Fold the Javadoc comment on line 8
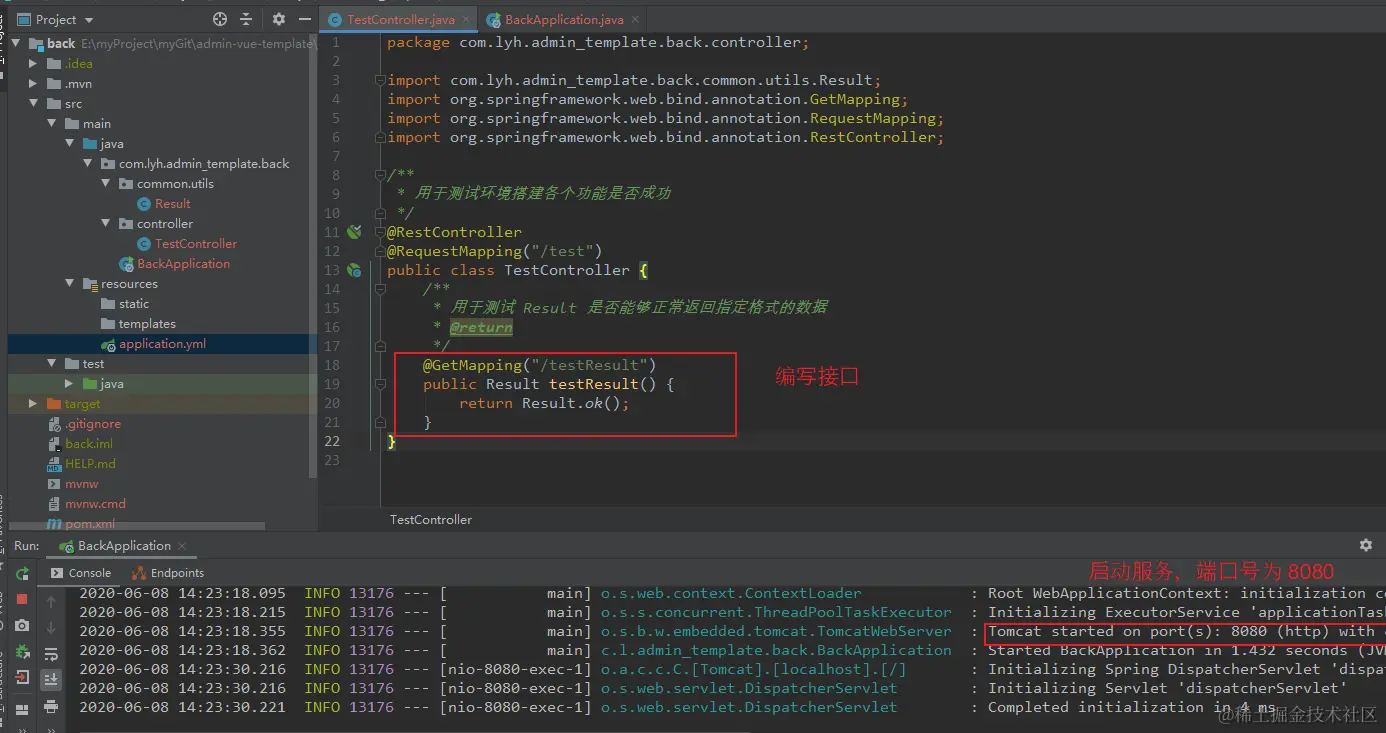The width and height of the screenshot is (1386, 733). 379,175
